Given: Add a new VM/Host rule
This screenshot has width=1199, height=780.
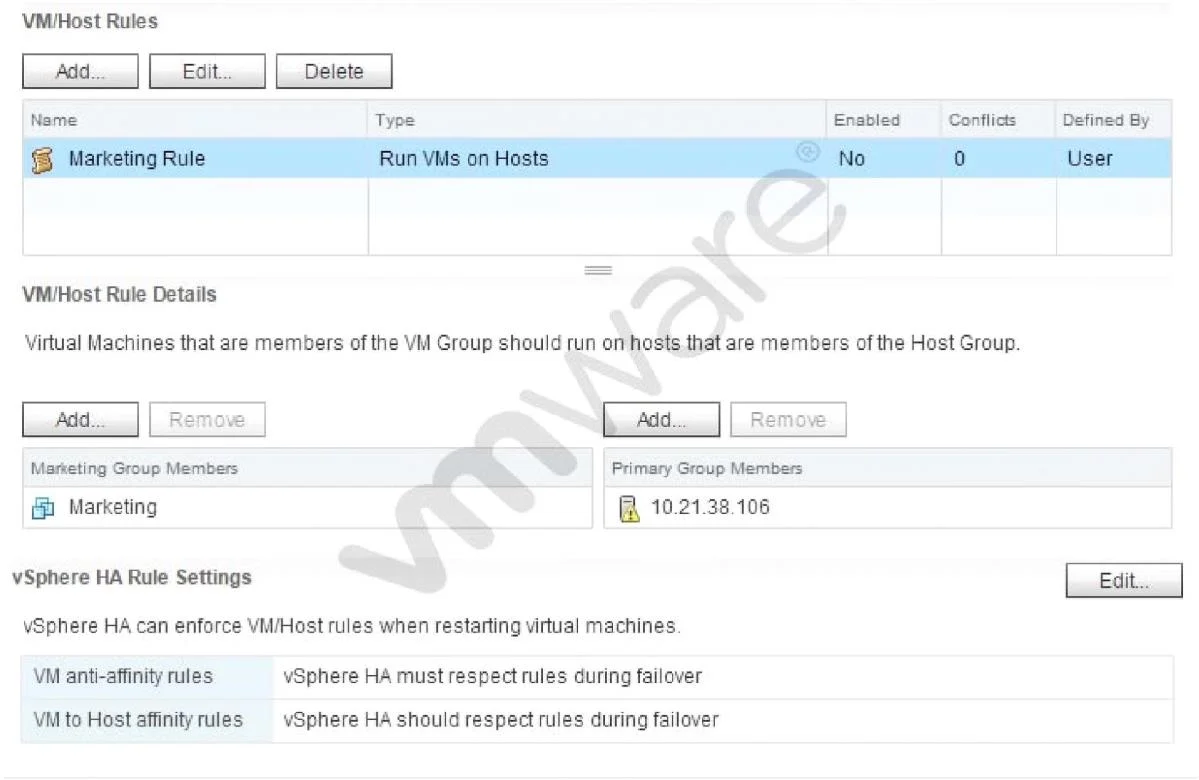Looking at the screenshot, I should (80, 71).
